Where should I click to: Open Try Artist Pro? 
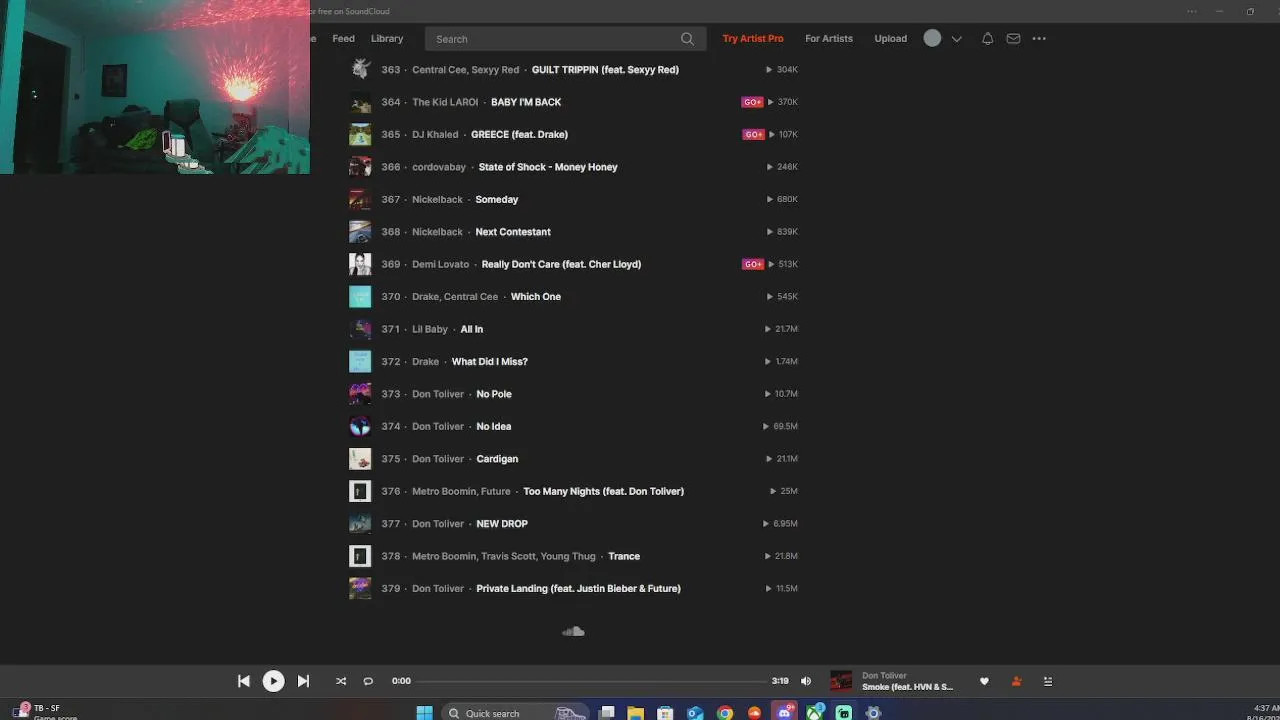pos(753,39)
